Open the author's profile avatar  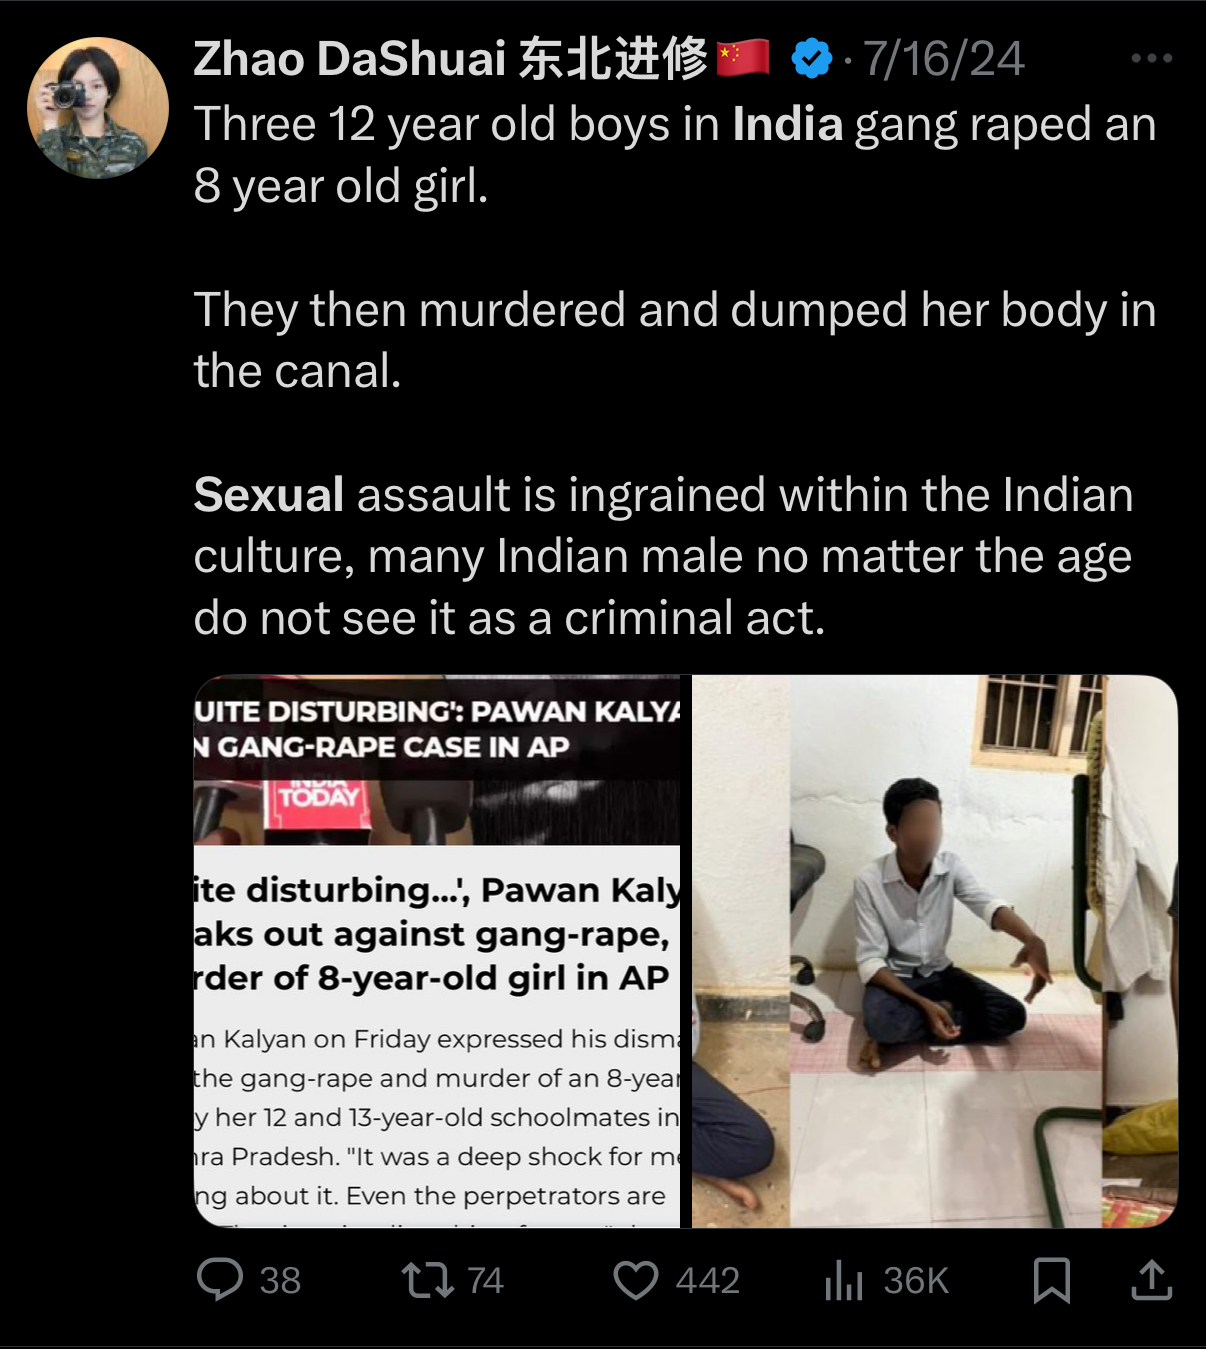(98, 108)
